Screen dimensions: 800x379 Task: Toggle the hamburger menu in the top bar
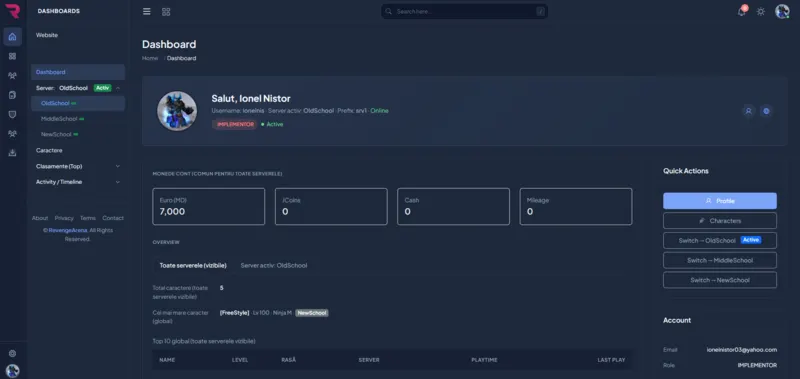(147, 12)
